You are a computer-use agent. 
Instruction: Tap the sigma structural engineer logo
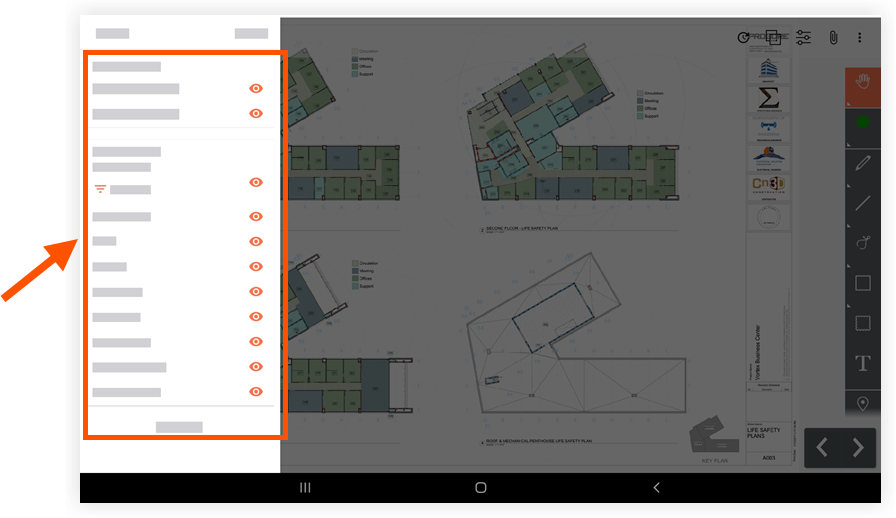769,99
